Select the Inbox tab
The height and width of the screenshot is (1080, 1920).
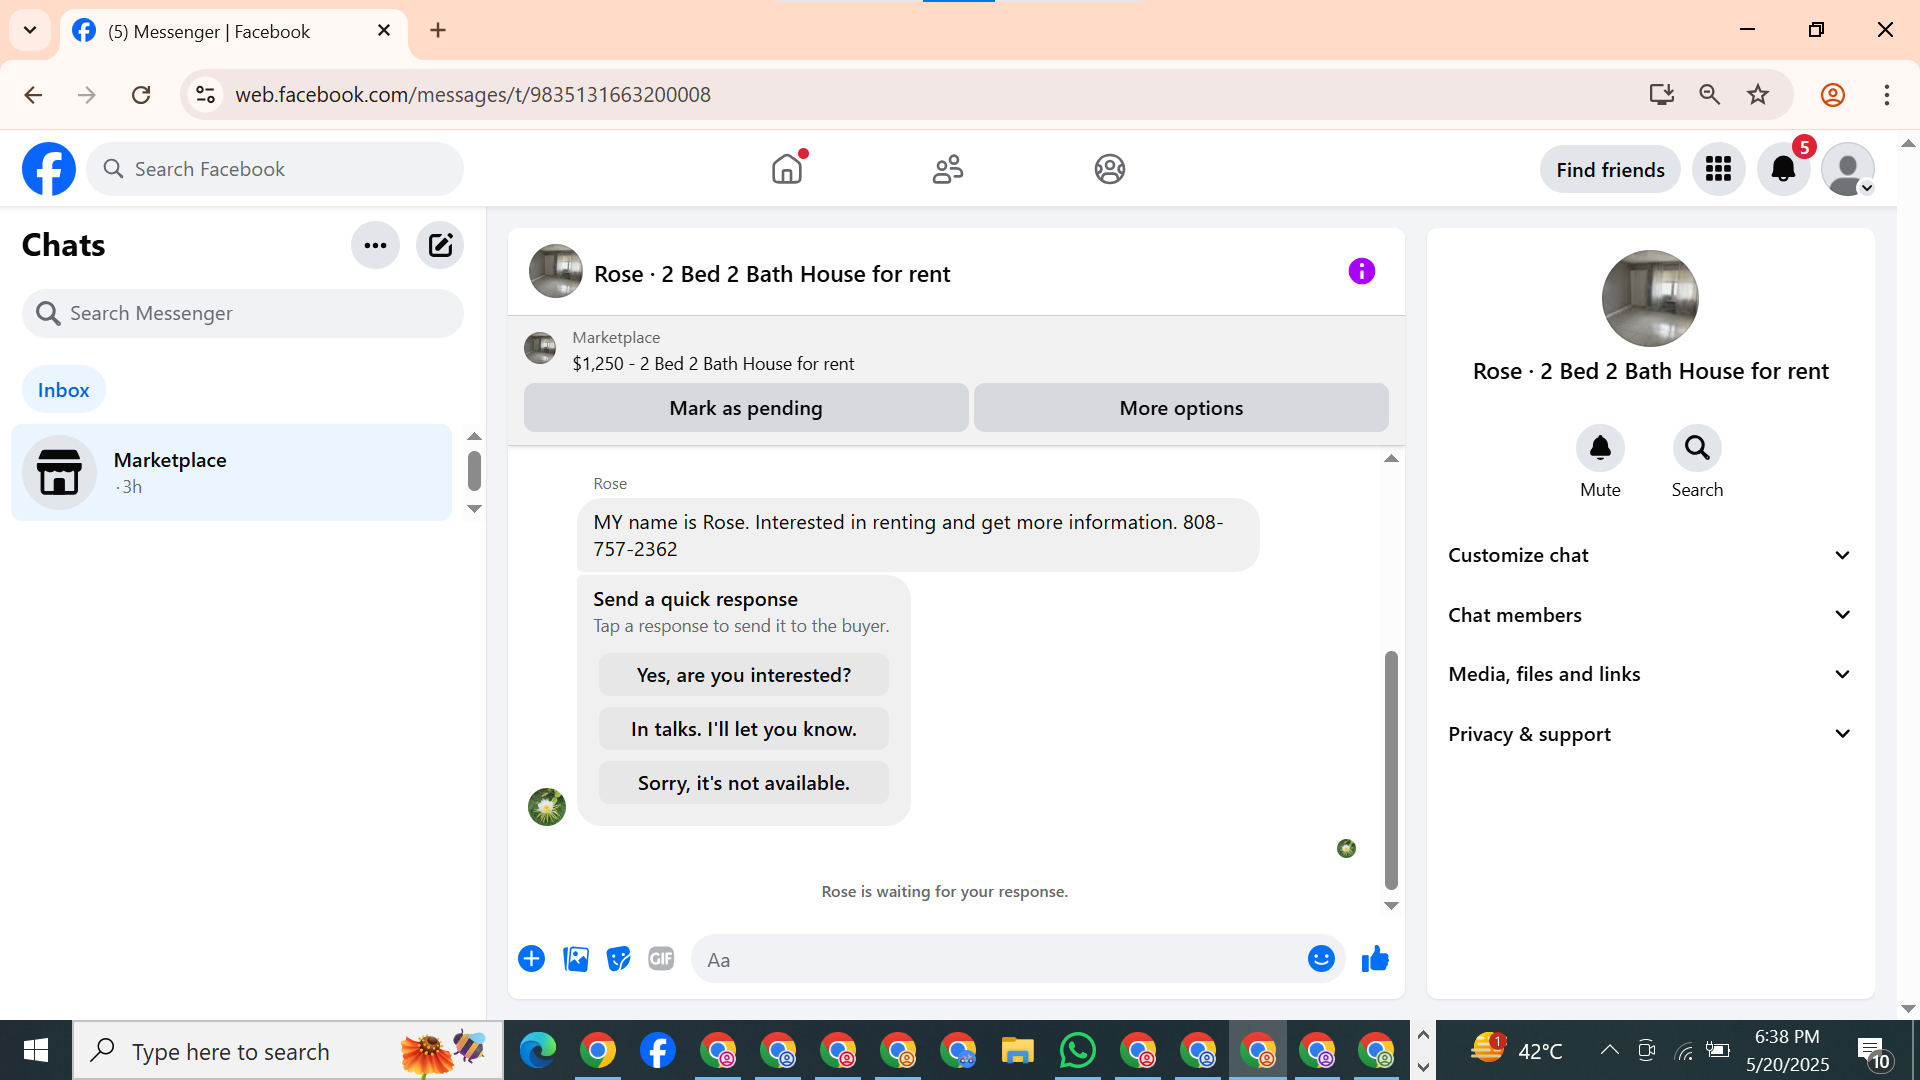(63, 390)
